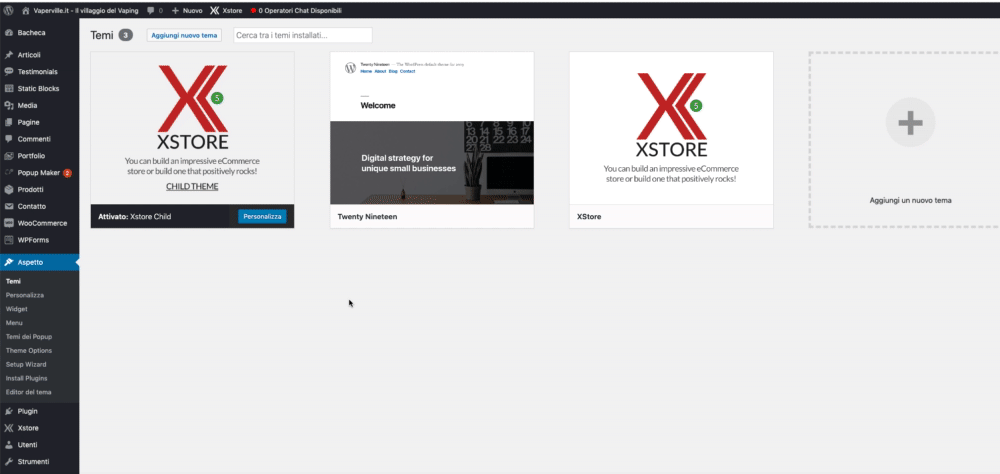
Task: Open the home icon for Vaperville.it
Action: tap(26, 10)
